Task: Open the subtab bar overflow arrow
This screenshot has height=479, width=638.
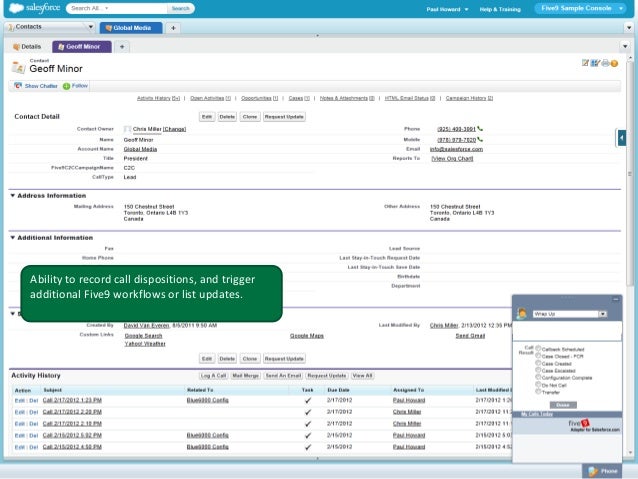Action: click(x=625, y=46)
